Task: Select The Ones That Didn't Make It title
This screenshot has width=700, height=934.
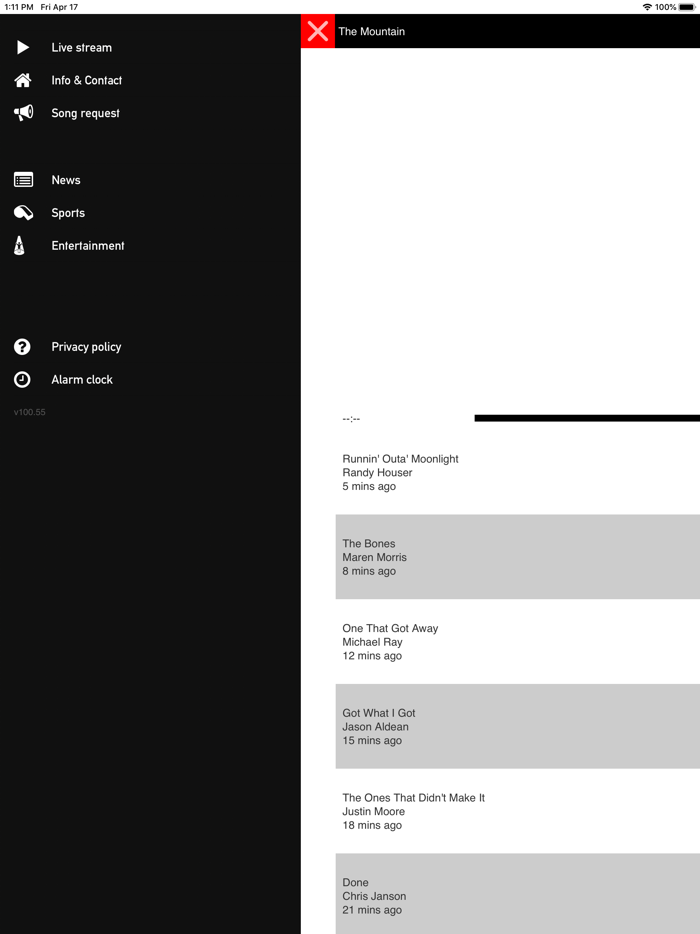Action: pyautogui.click(x=413, y=797)
